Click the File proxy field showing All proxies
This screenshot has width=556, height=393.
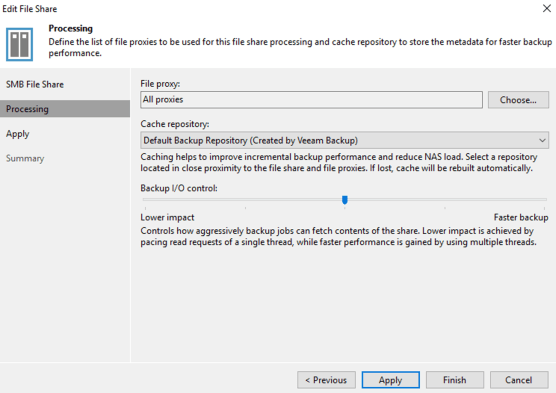[311, 100]
